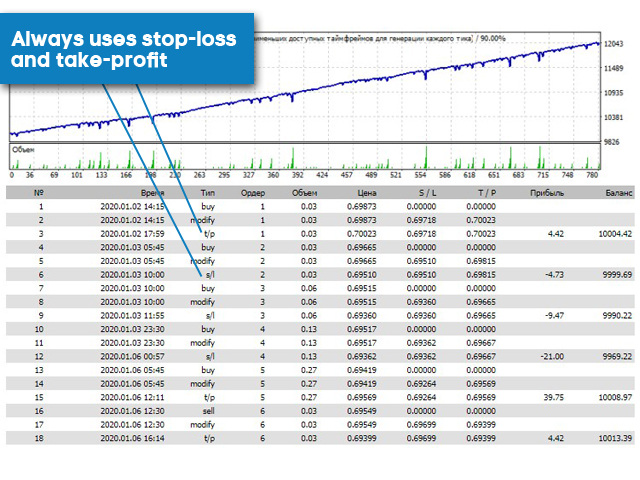Click the 780 tick on chart x-axis
640x480 pixels.
click(x=591, y=175)
